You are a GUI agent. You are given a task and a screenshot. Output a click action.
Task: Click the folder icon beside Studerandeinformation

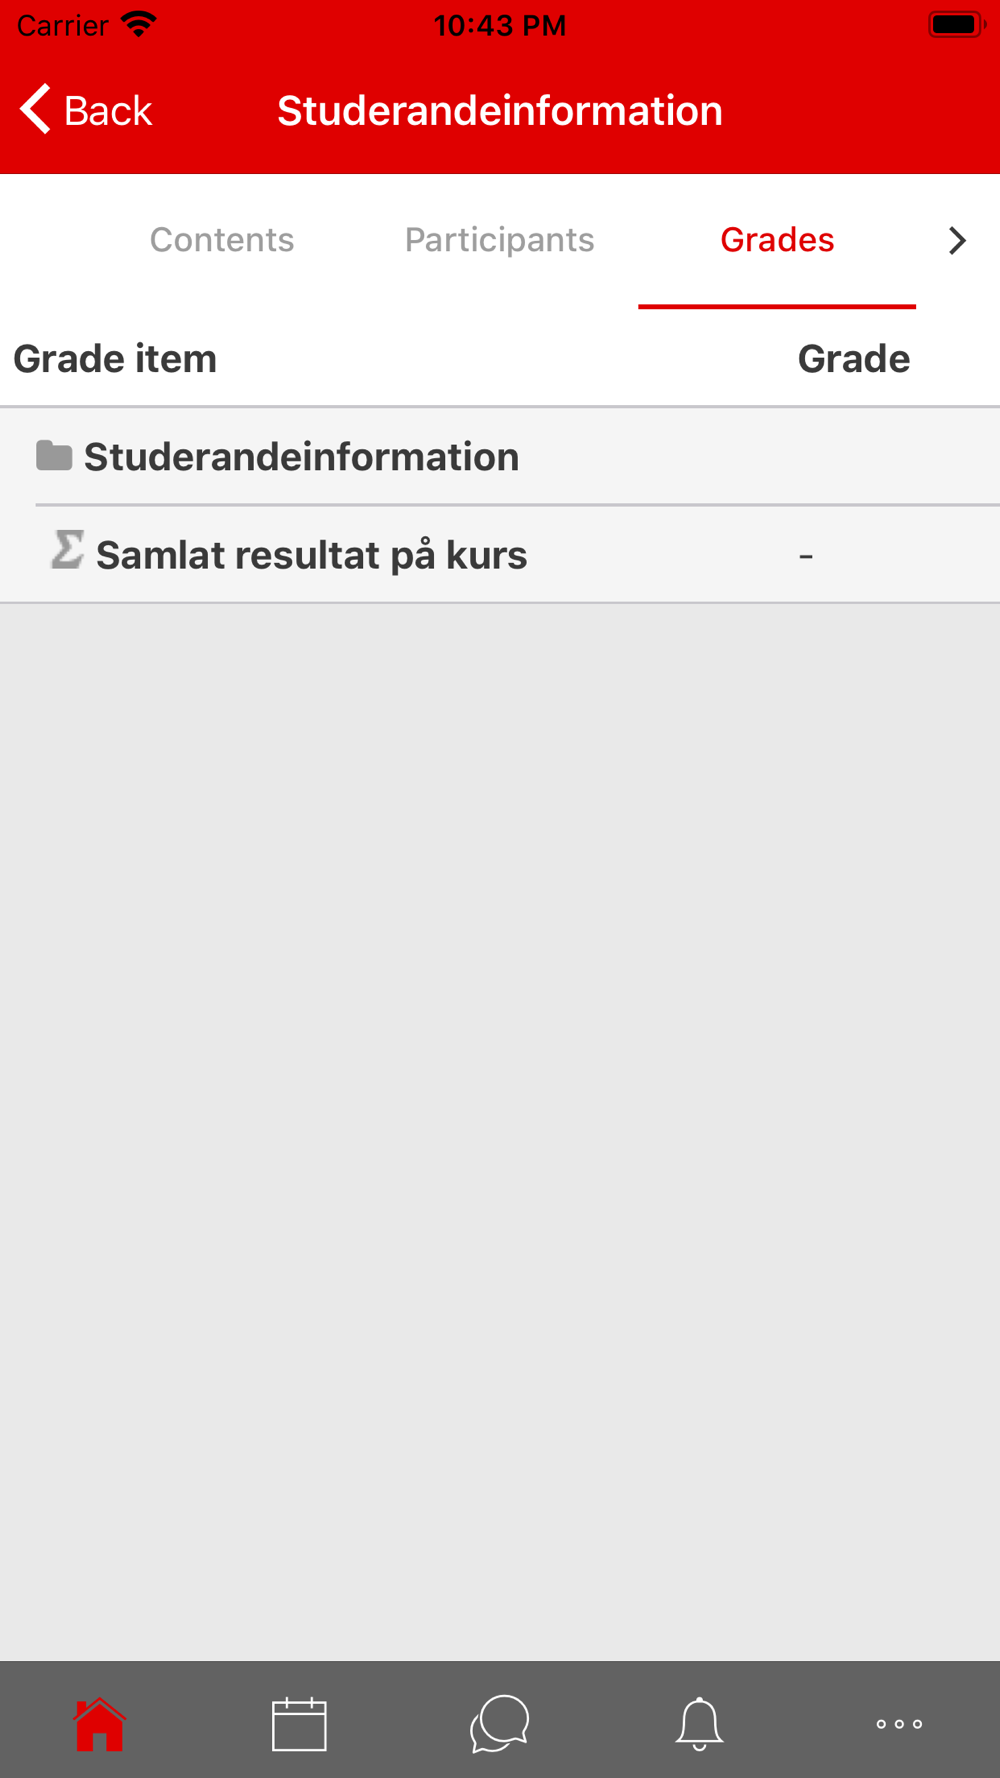(x=54, y=456)
